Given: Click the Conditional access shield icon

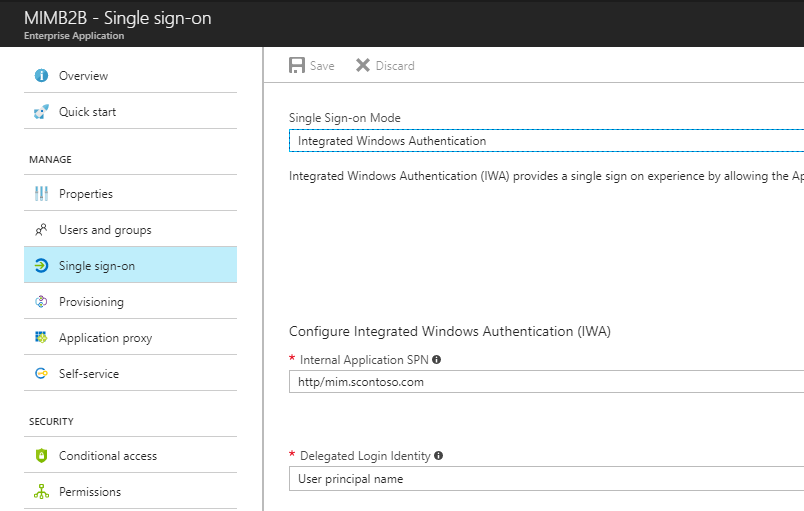Looking at the screenshot, I should click(41, 455).
